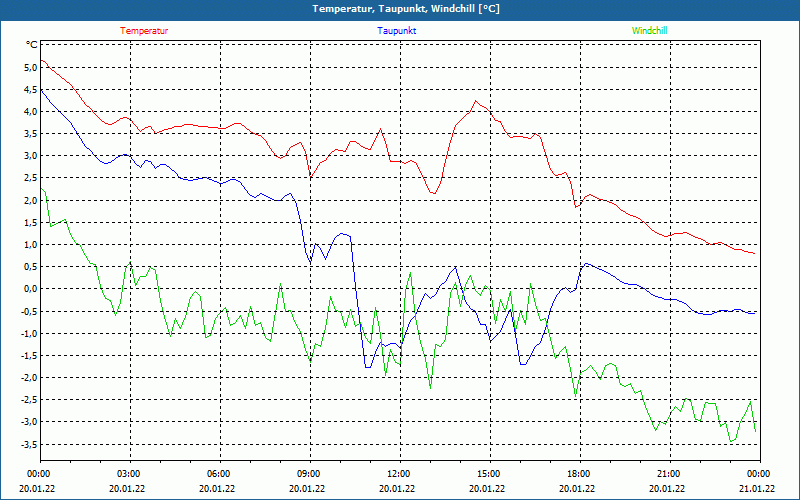Click the -1,0 y-axis value
Image resolution: width=800 pixels, height=500 pixels.
[29, 333]
